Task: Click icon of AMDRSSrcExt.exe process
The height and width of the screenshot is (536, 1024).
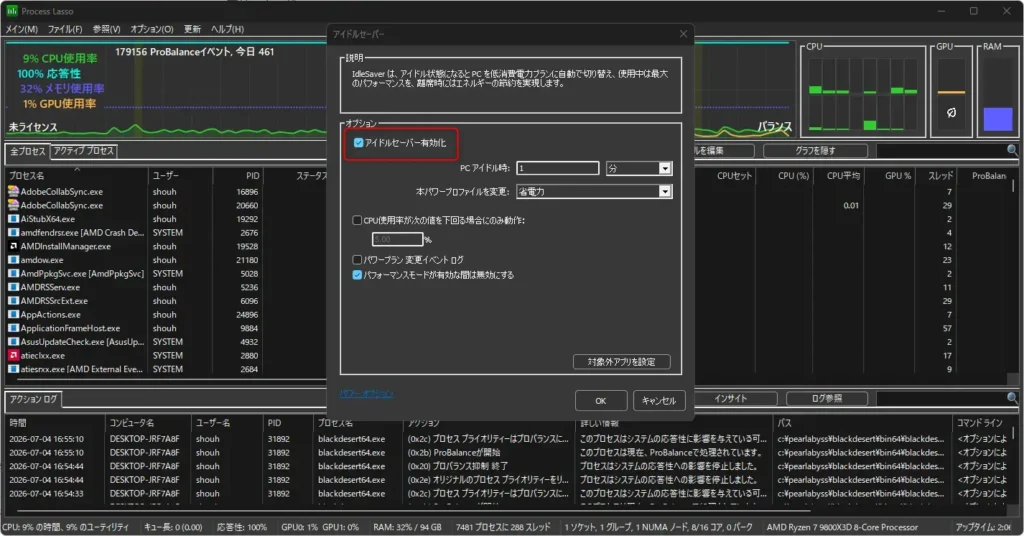Action: (13, 300)
